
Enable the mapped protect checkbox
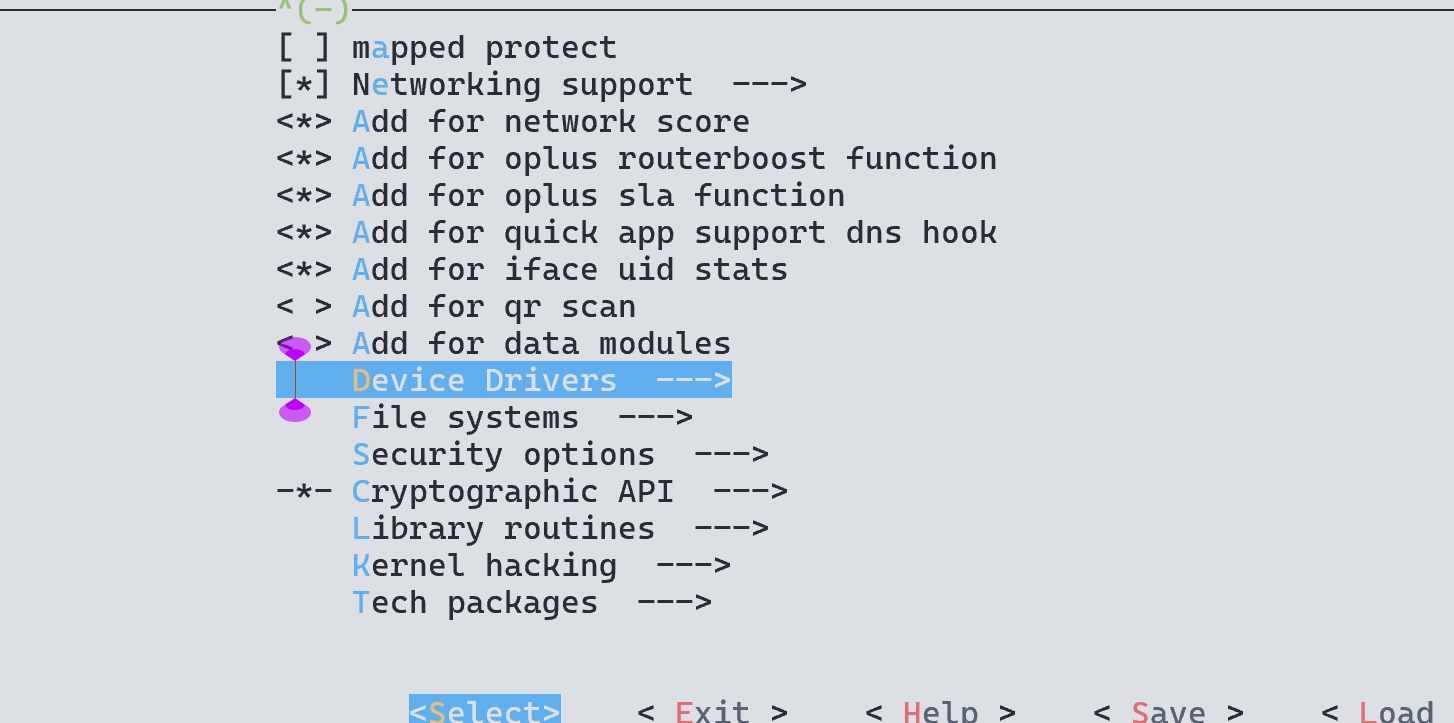(x=304, y=48)
